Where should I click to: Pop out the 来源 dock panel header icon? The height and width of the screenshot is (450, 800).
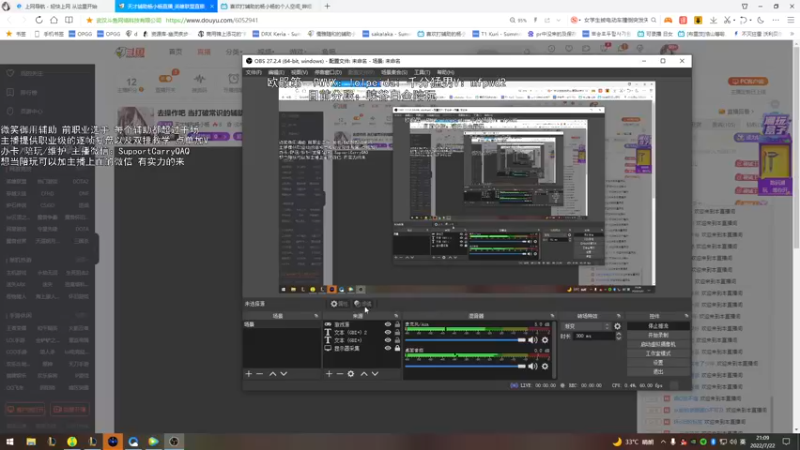(x=396, y=316)
